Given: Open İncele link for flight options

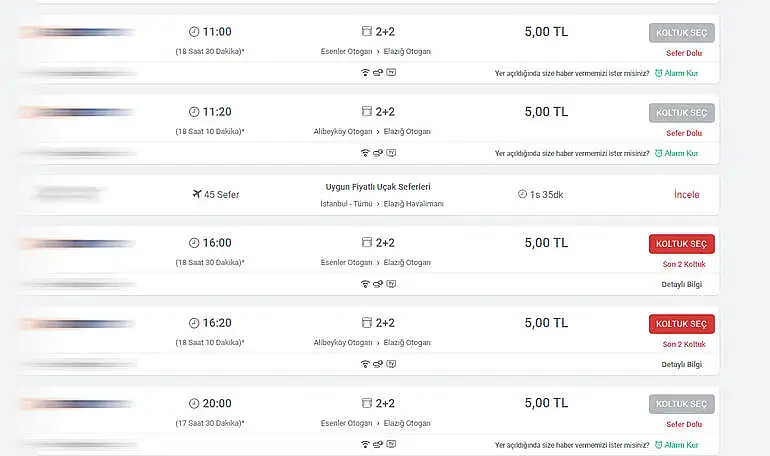Looking at the screenshot, I should [x=686, y=194].
